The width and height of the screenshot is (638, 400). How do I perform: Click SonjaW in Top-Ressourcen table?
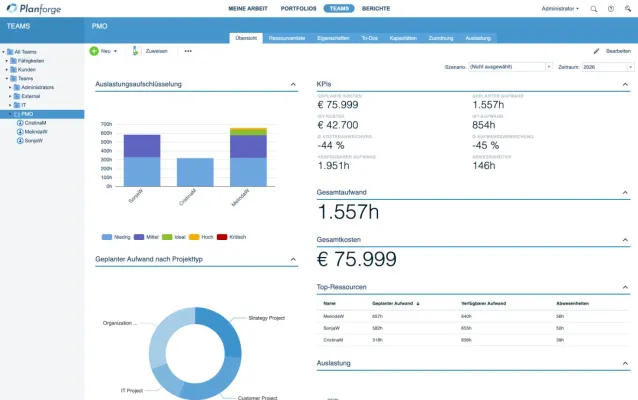click(x=332, y=328)
